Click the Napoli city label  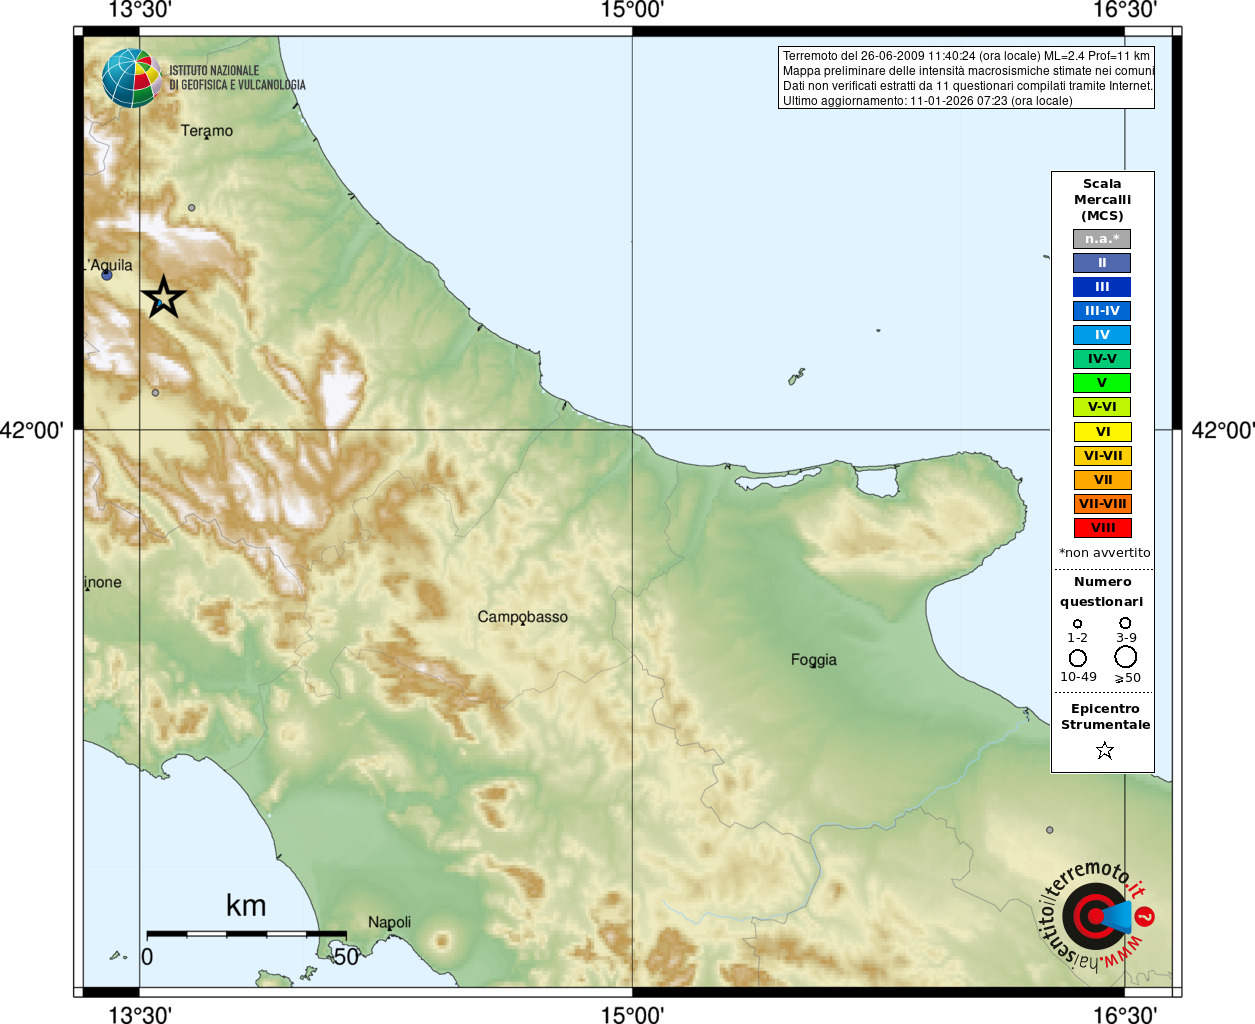click(x=389, y=922)
